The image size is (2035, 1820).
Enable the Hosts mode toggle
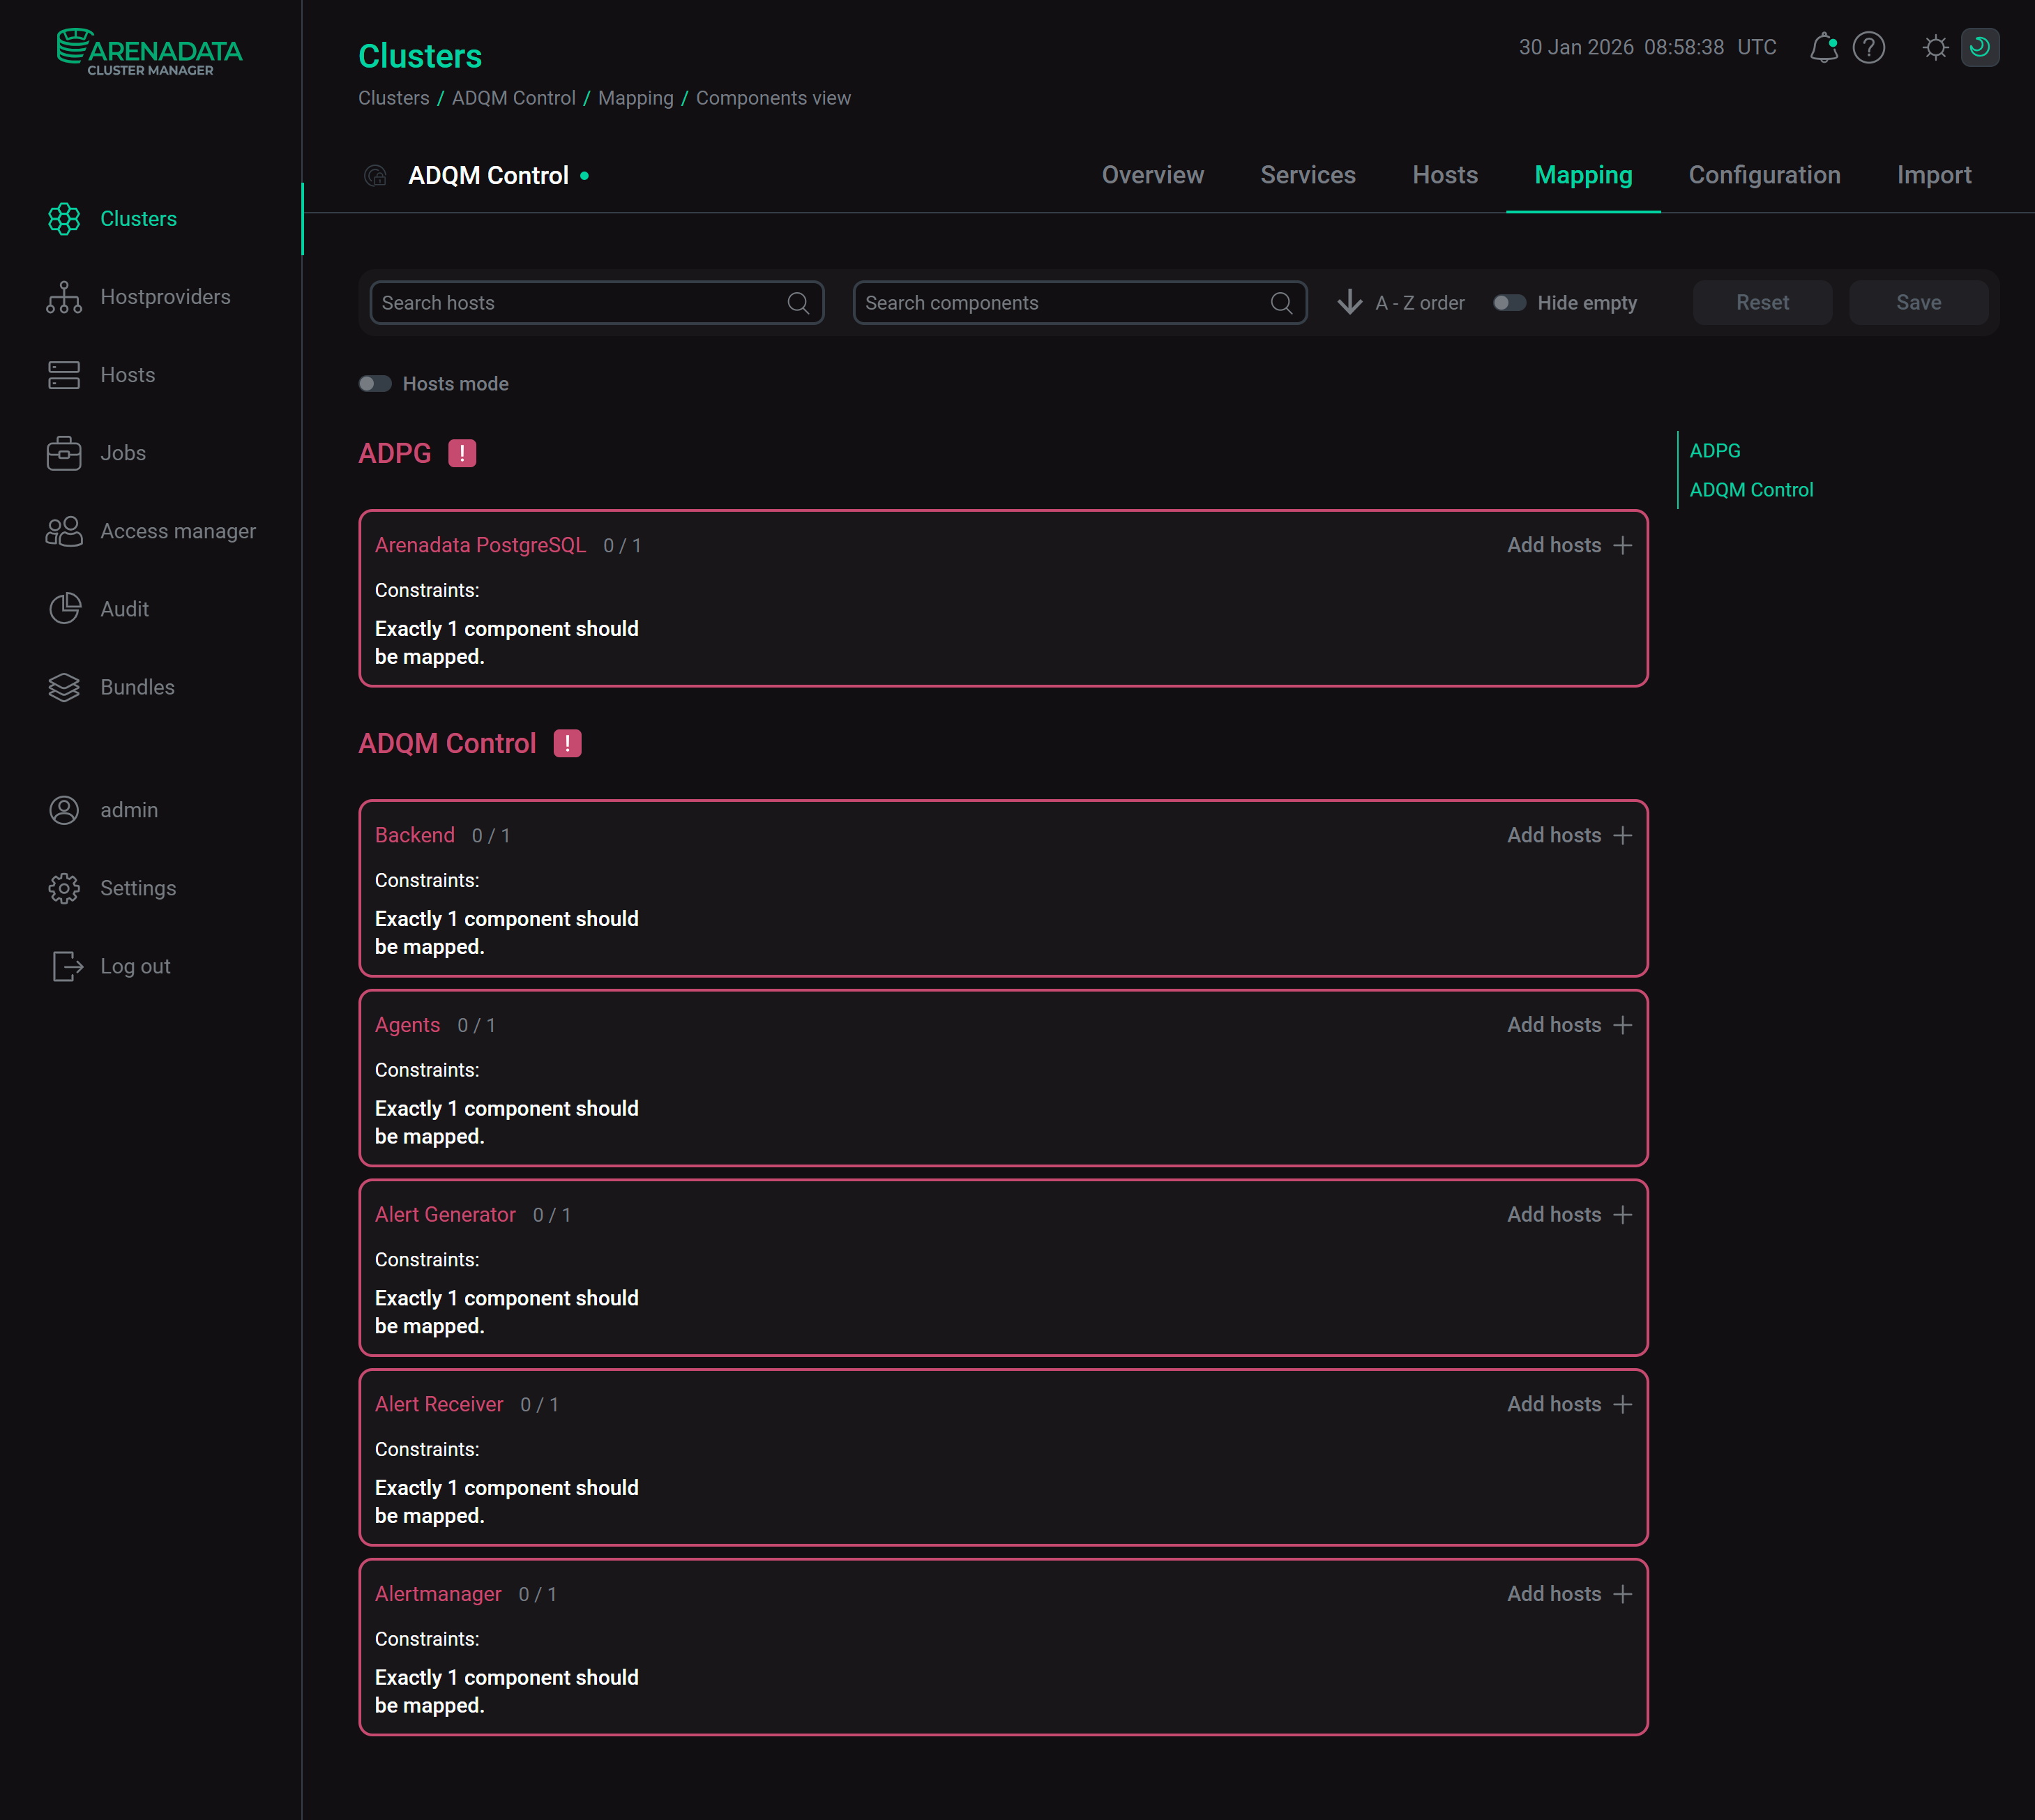tap(375, 383)
